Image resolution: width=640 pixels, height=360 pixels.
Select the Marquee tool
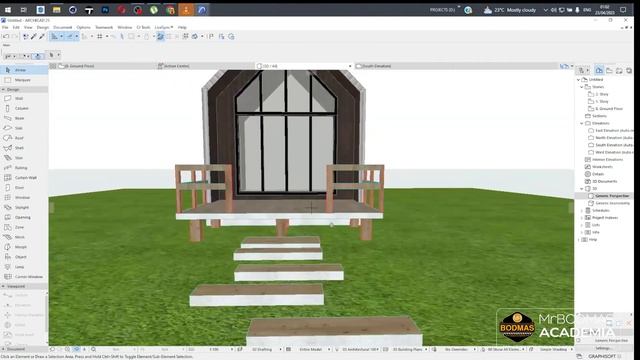point(24,80)
